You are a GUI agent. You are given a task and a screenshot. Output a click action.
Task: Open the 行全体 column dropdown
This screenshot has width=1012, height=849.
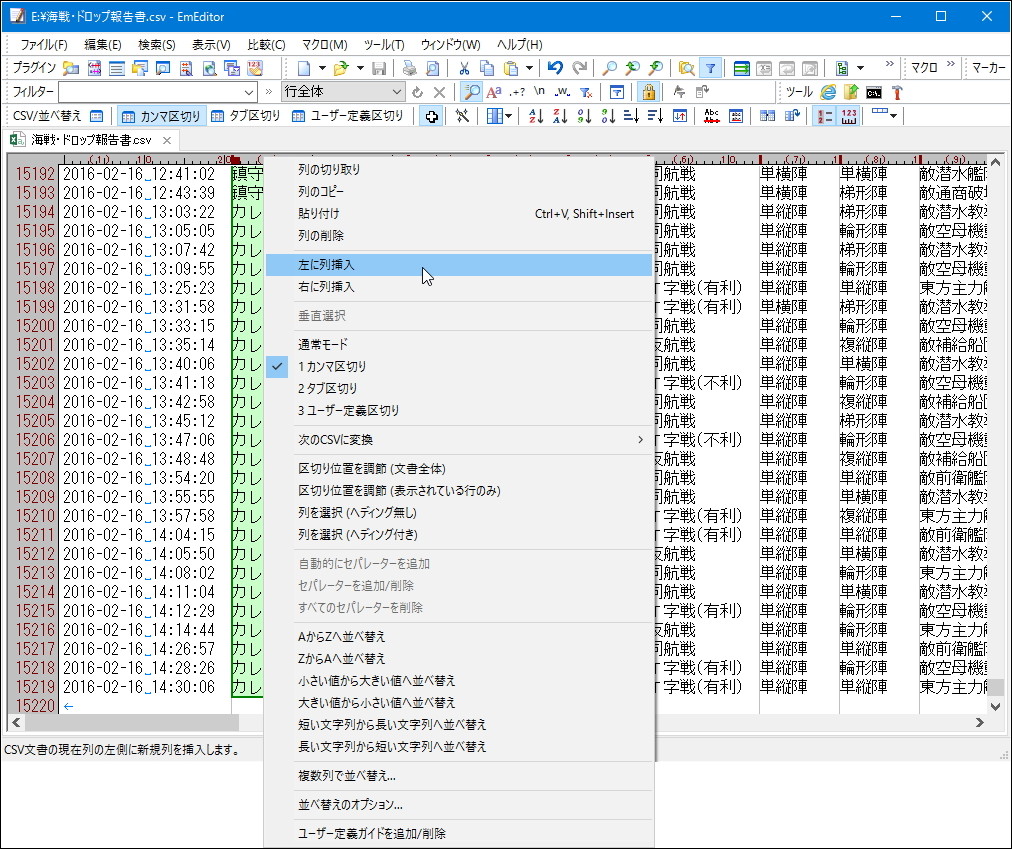click(397, 92)
